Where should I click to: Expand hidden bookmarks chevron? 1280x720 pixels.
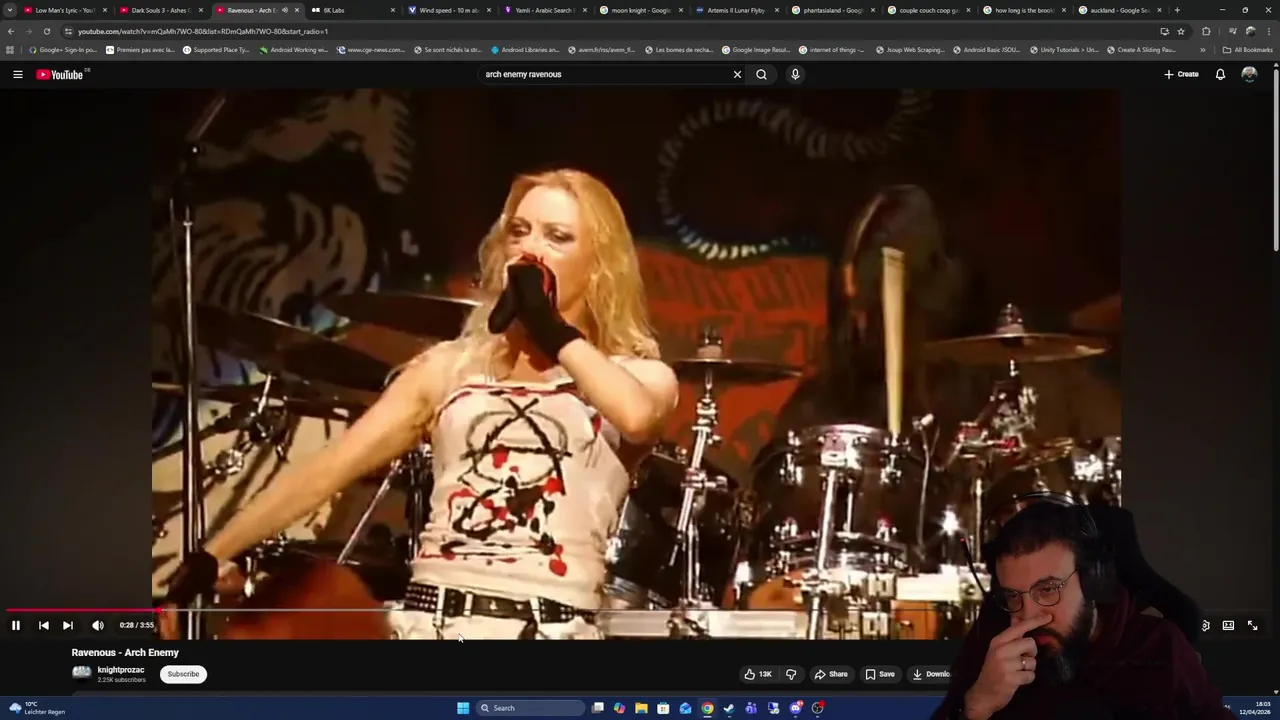[x=1203, y=49]
